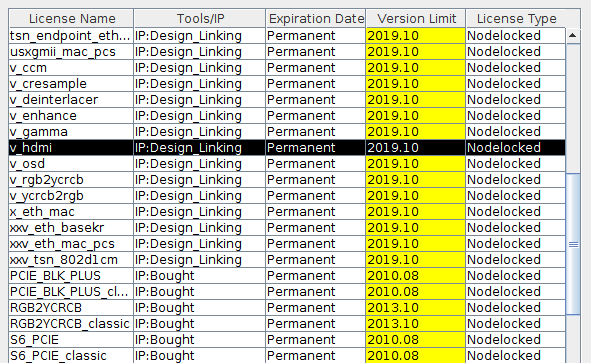The image size is (591, 363).
Task: Click Permanent expiration cell of usxgmii_mac_pcs
Action: (x=315, y=52)
